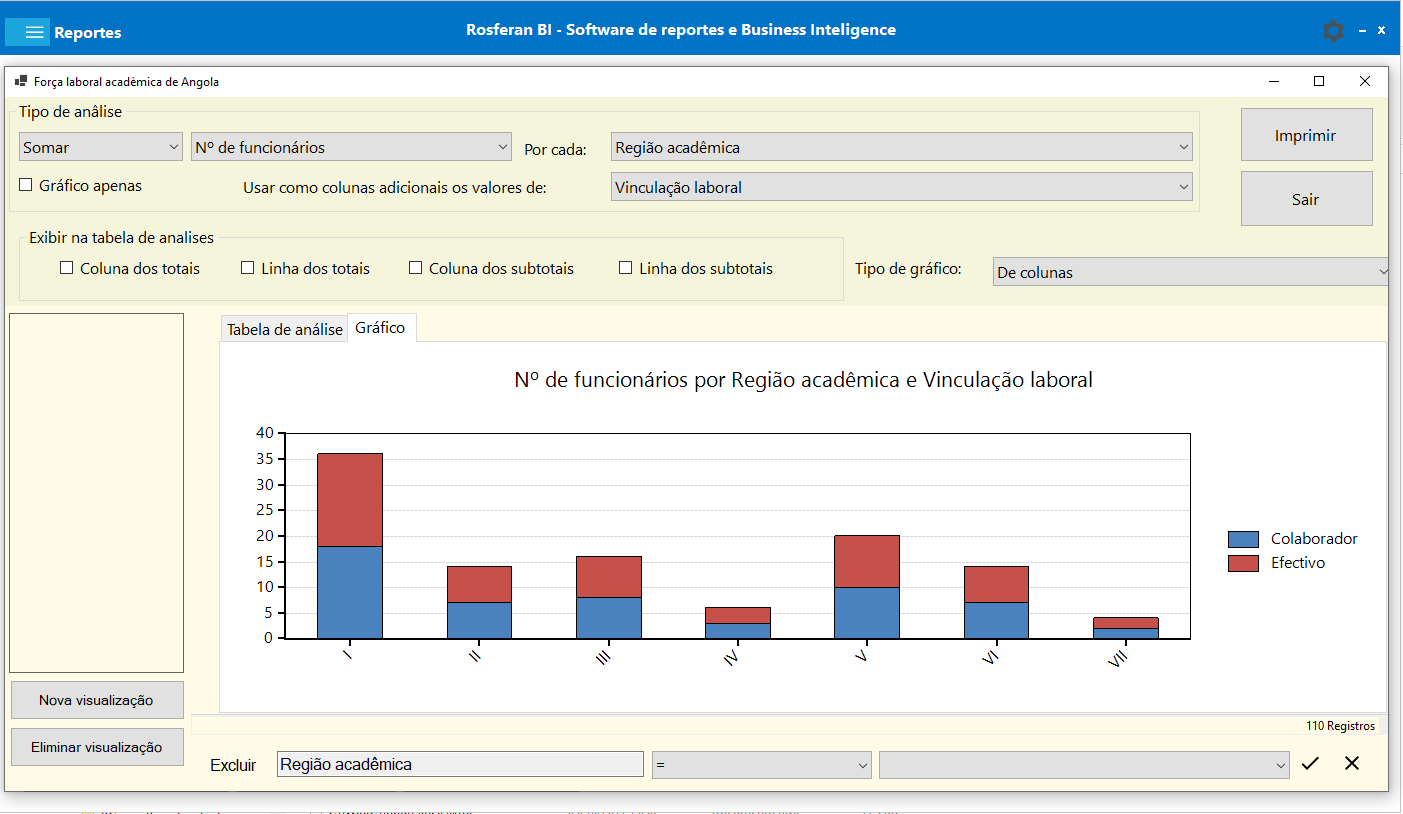Viewport: 1403px width, 814px height.
Task: Check the Linha dos subtotais option
Action: click(626, 268)
